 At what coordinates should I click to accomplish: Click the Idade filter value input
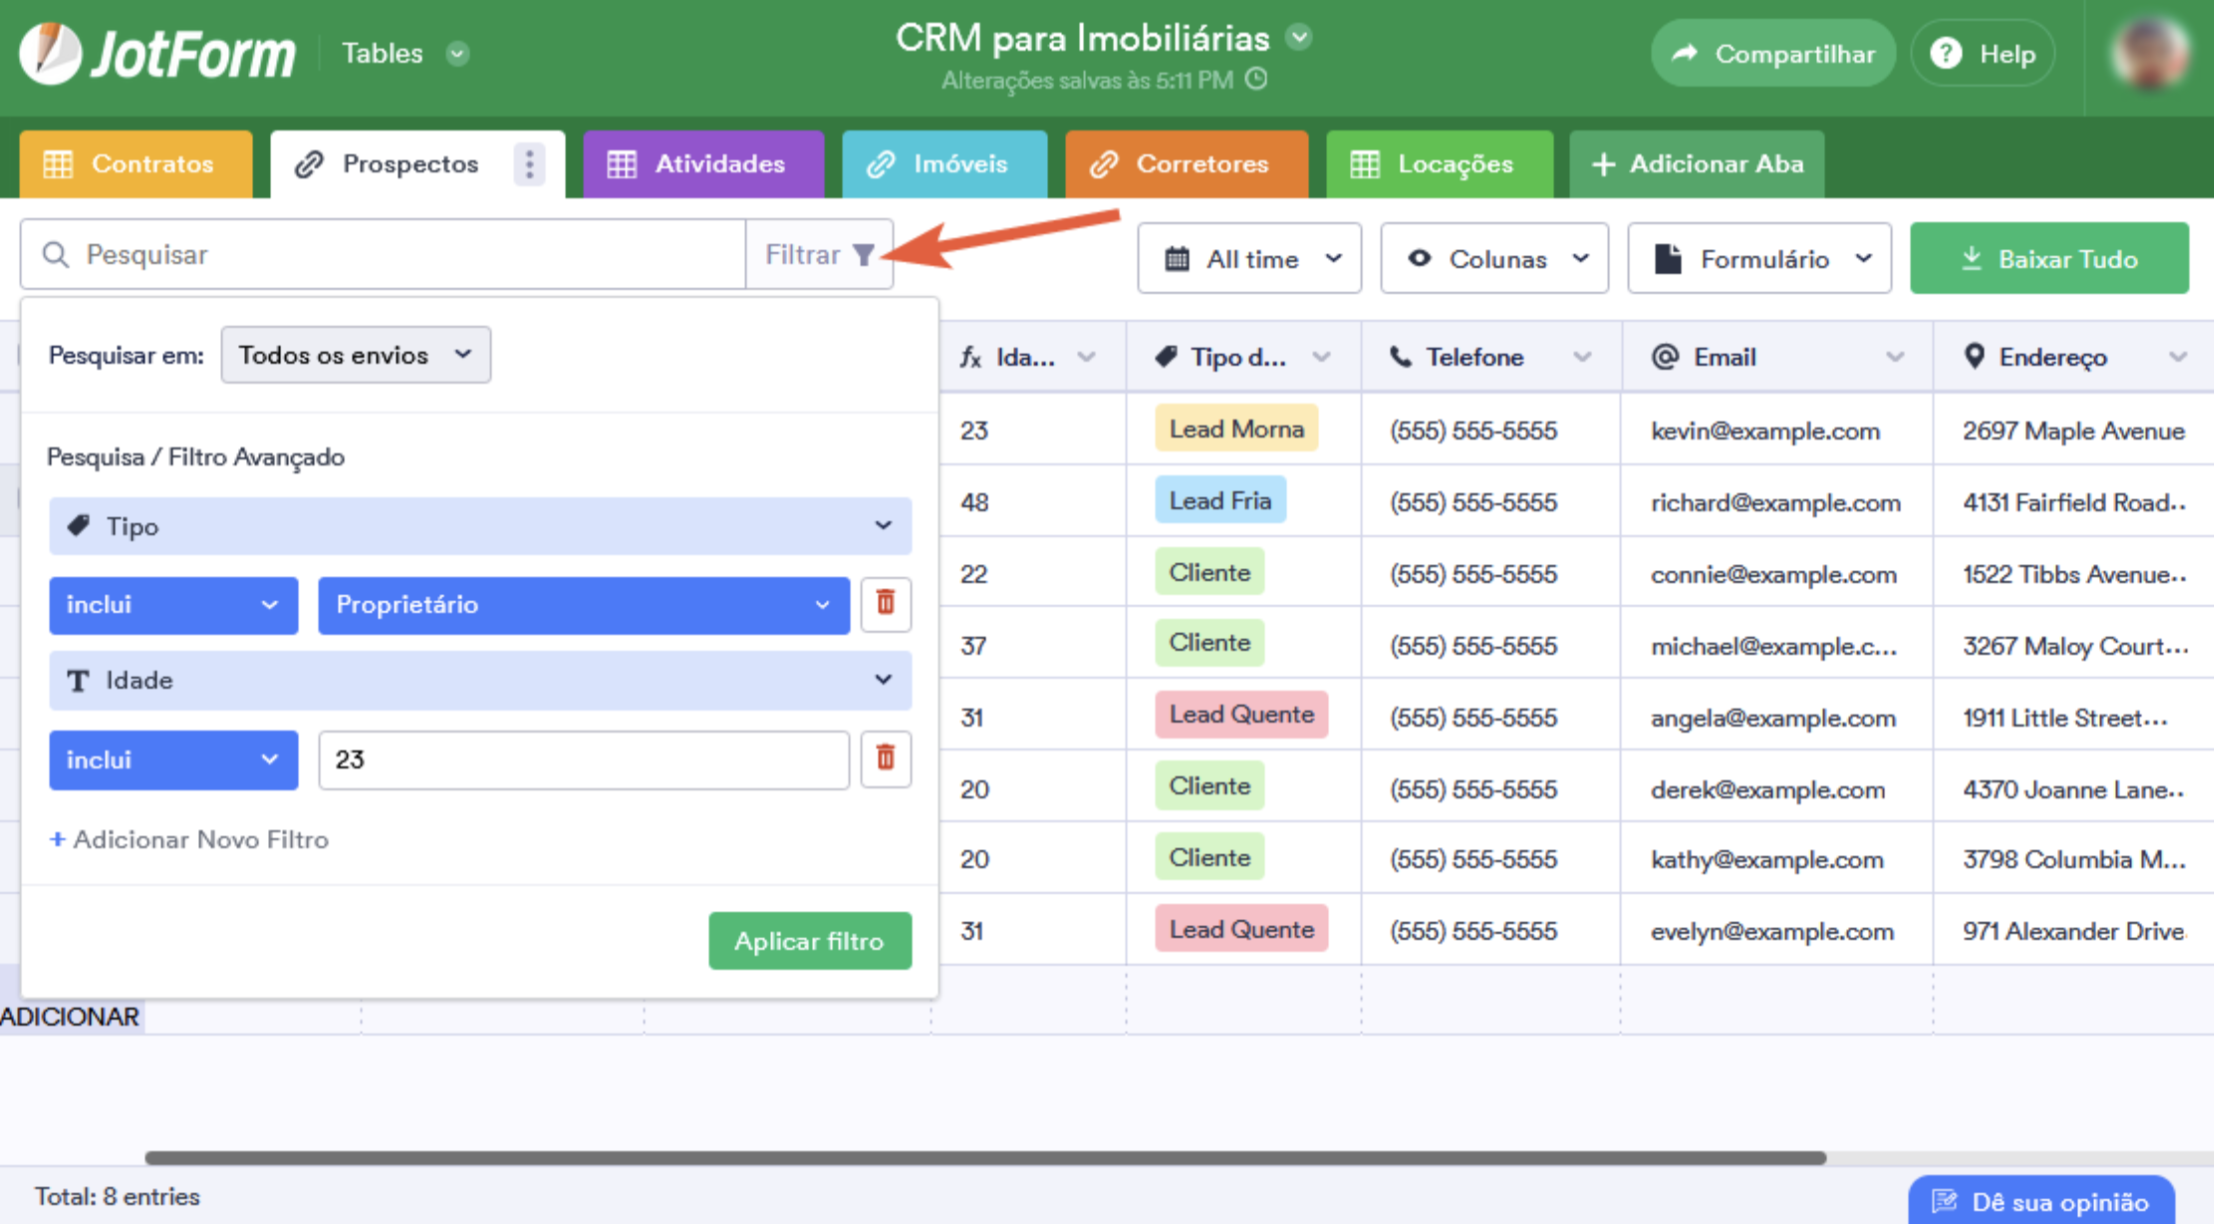tap(583, 760)
